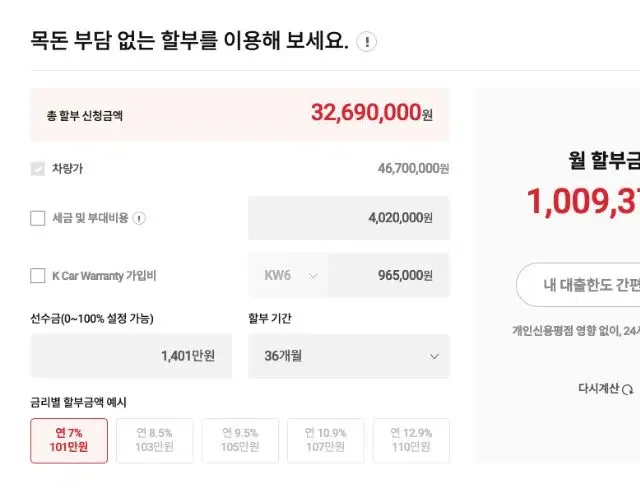Toggle the 차량가 checkbox
The width and height of the screenshot is (640, 503).
pyautogui.click(x=38, y=169)
